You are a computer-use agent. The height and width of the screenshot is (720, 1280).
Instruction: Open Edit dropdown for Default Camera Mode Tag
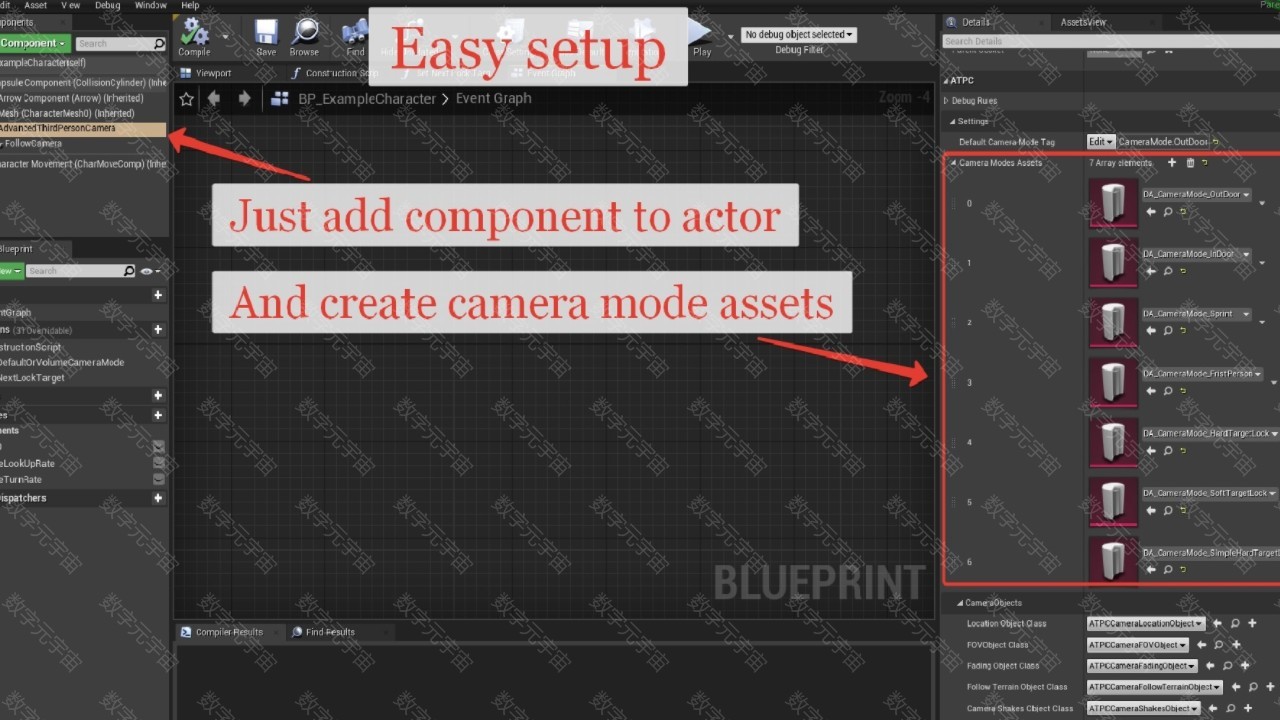pyautogui.click(x=1101, y=142)
